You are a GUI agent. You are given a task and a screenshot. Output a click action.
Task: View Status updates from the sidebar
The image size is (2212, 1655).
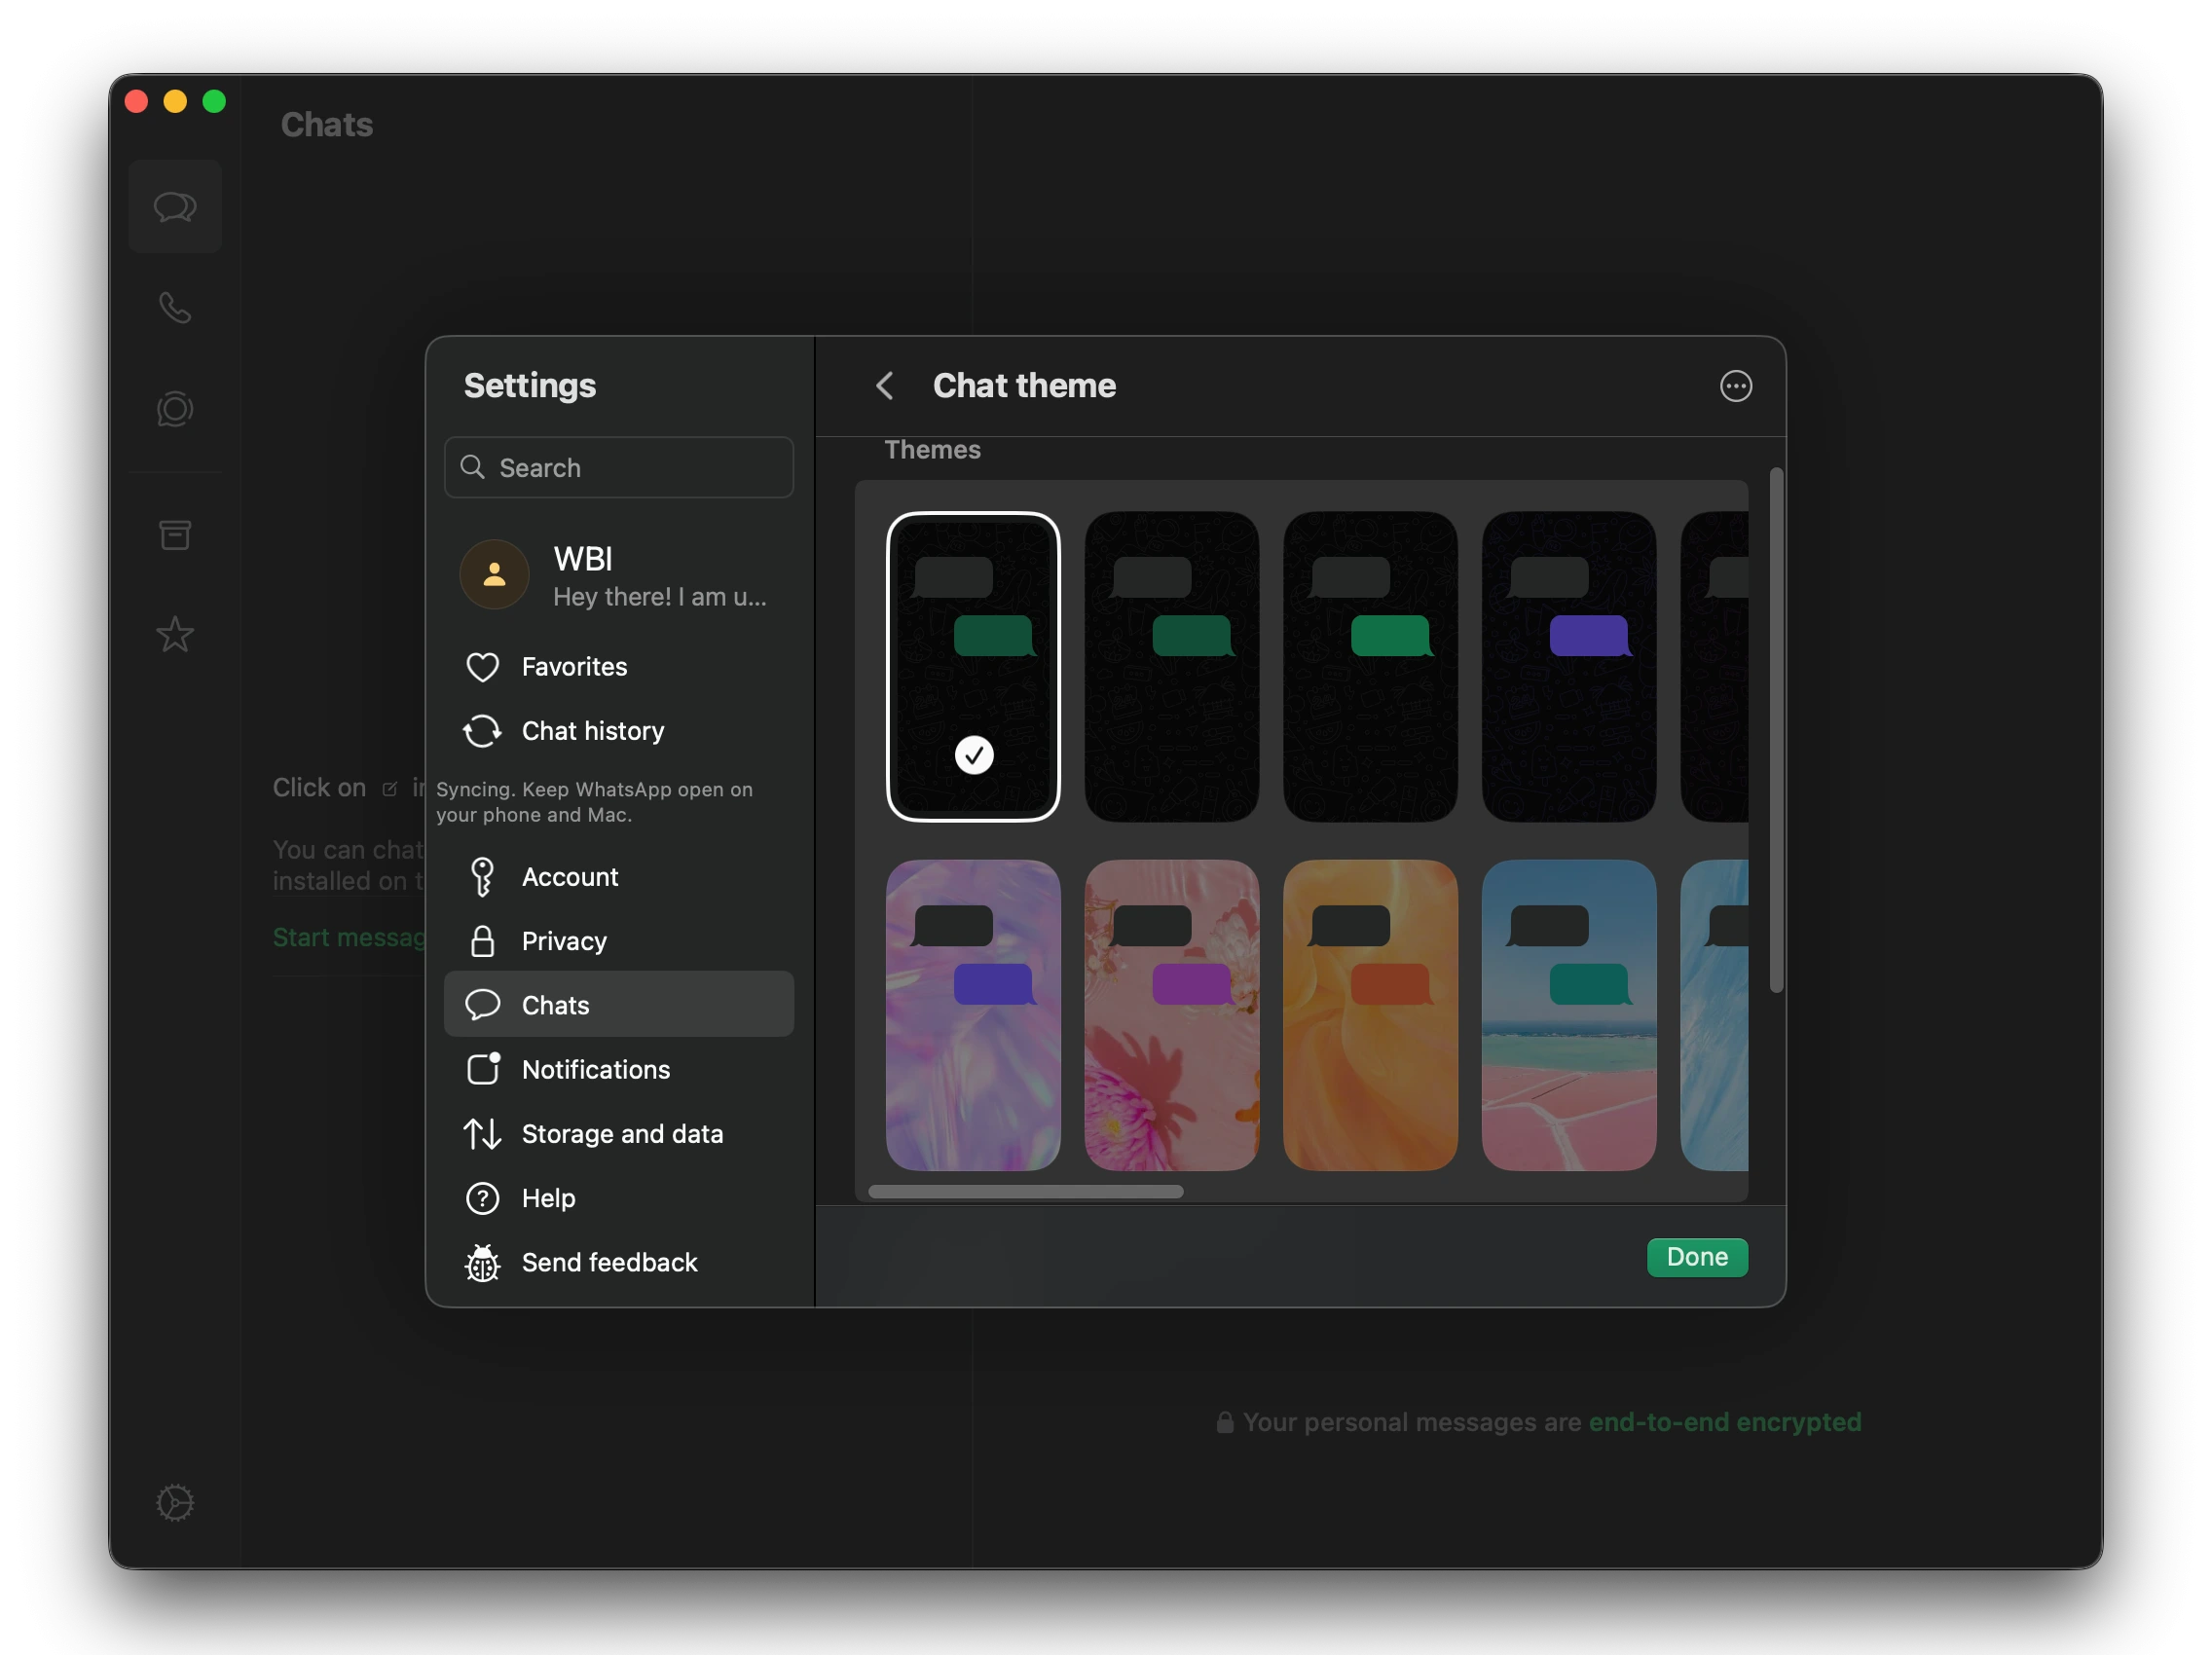tap(175, 407)
